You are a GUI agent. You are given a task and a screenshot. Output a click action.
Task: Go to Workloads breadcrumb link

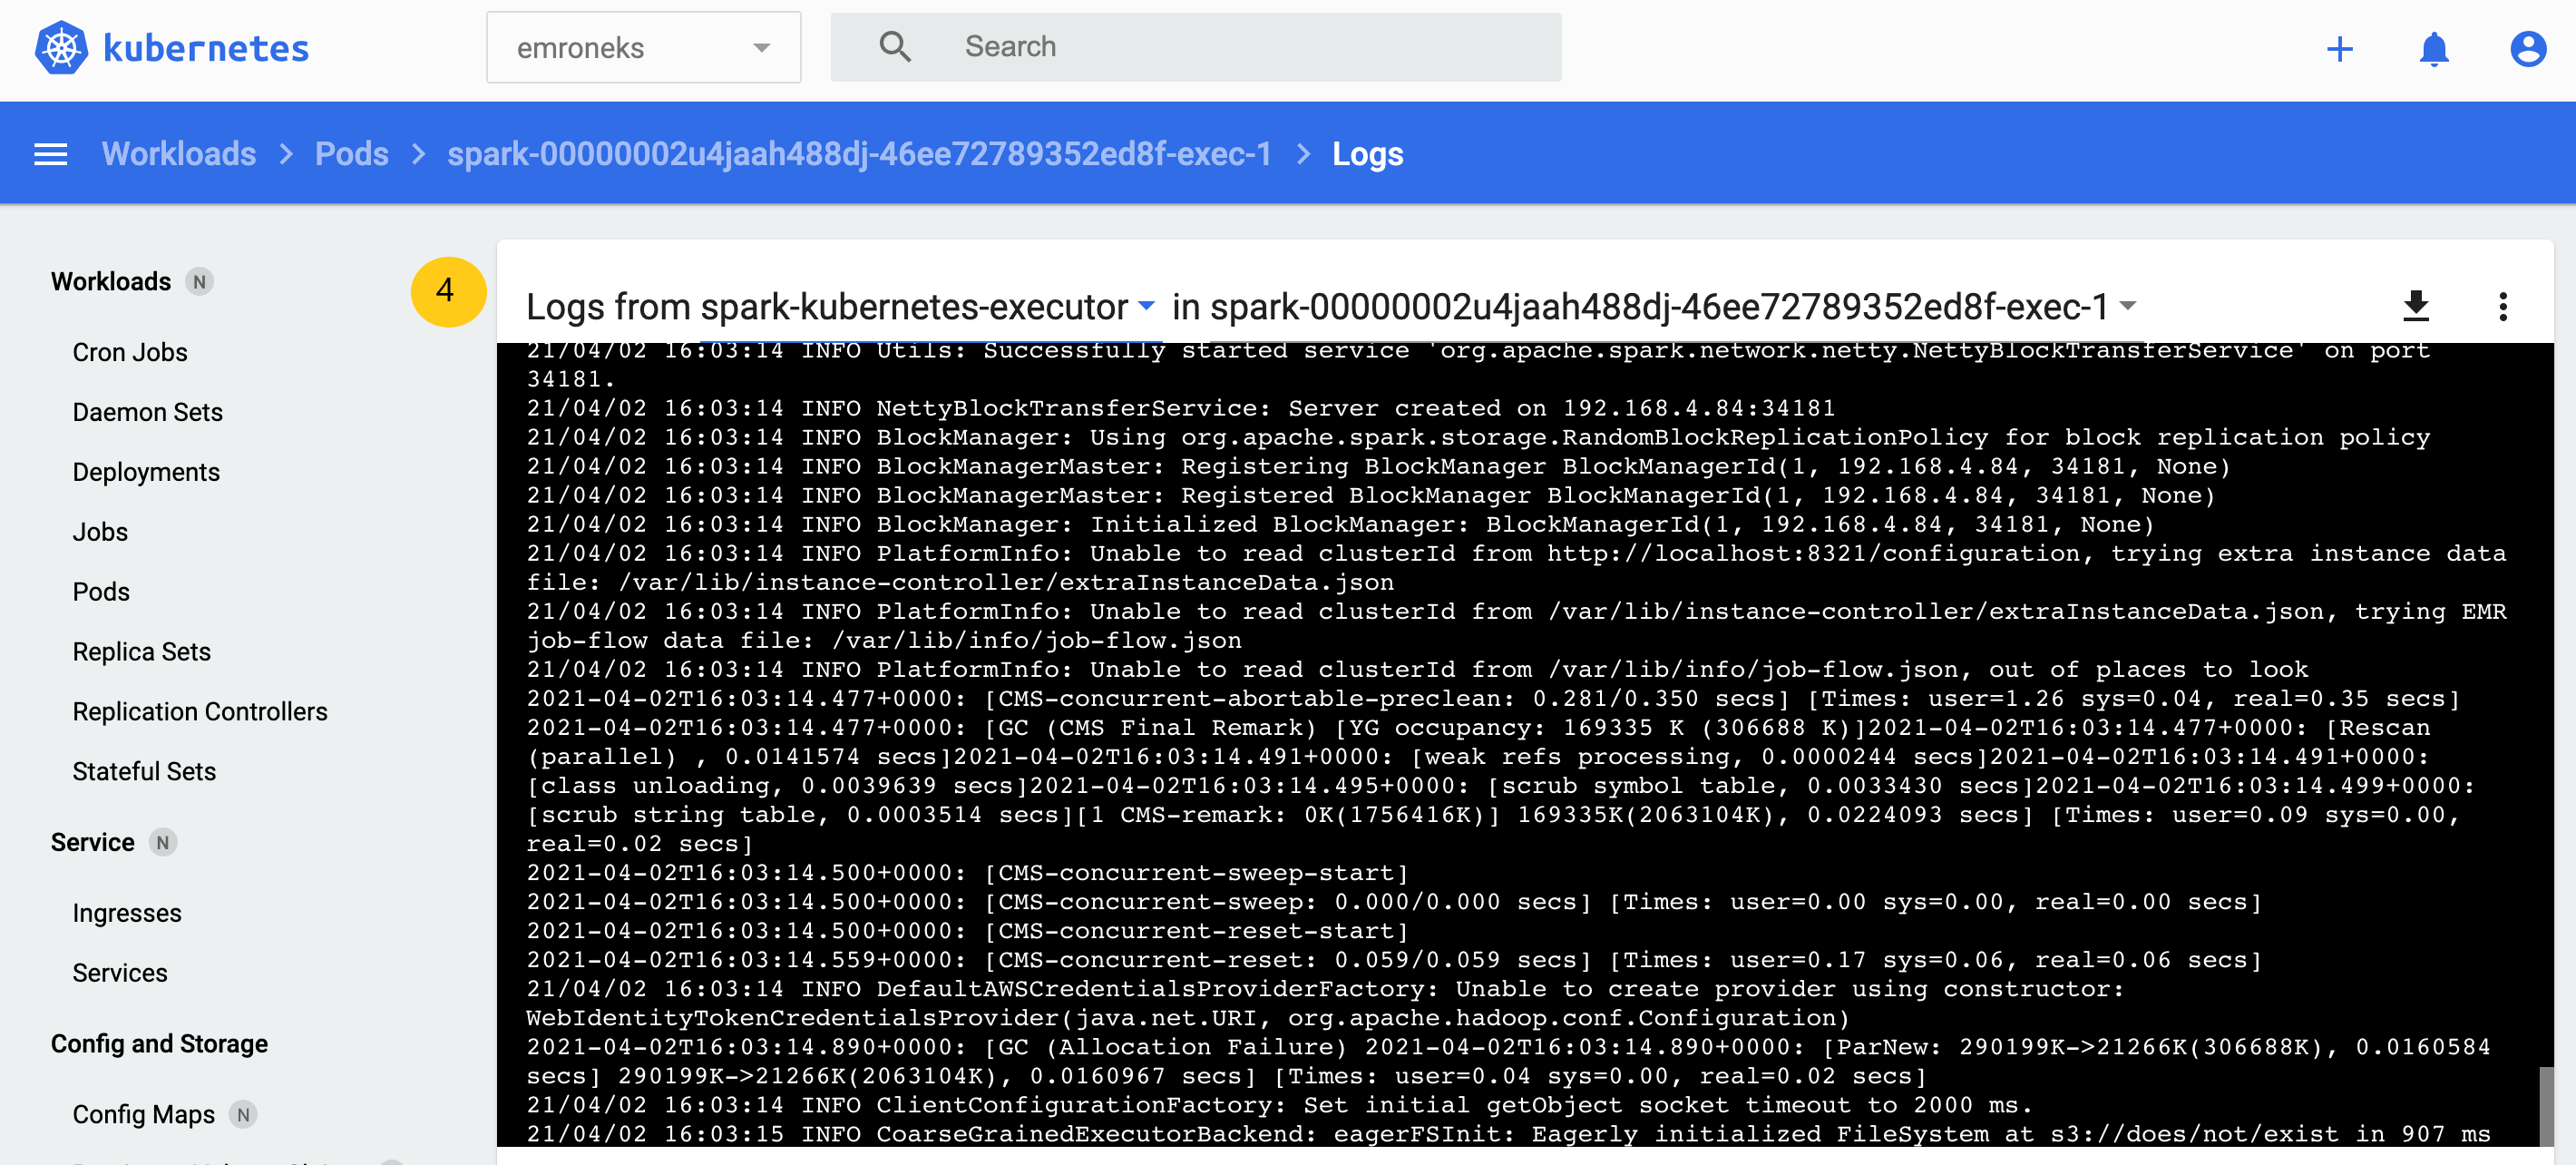pos(179,154)
